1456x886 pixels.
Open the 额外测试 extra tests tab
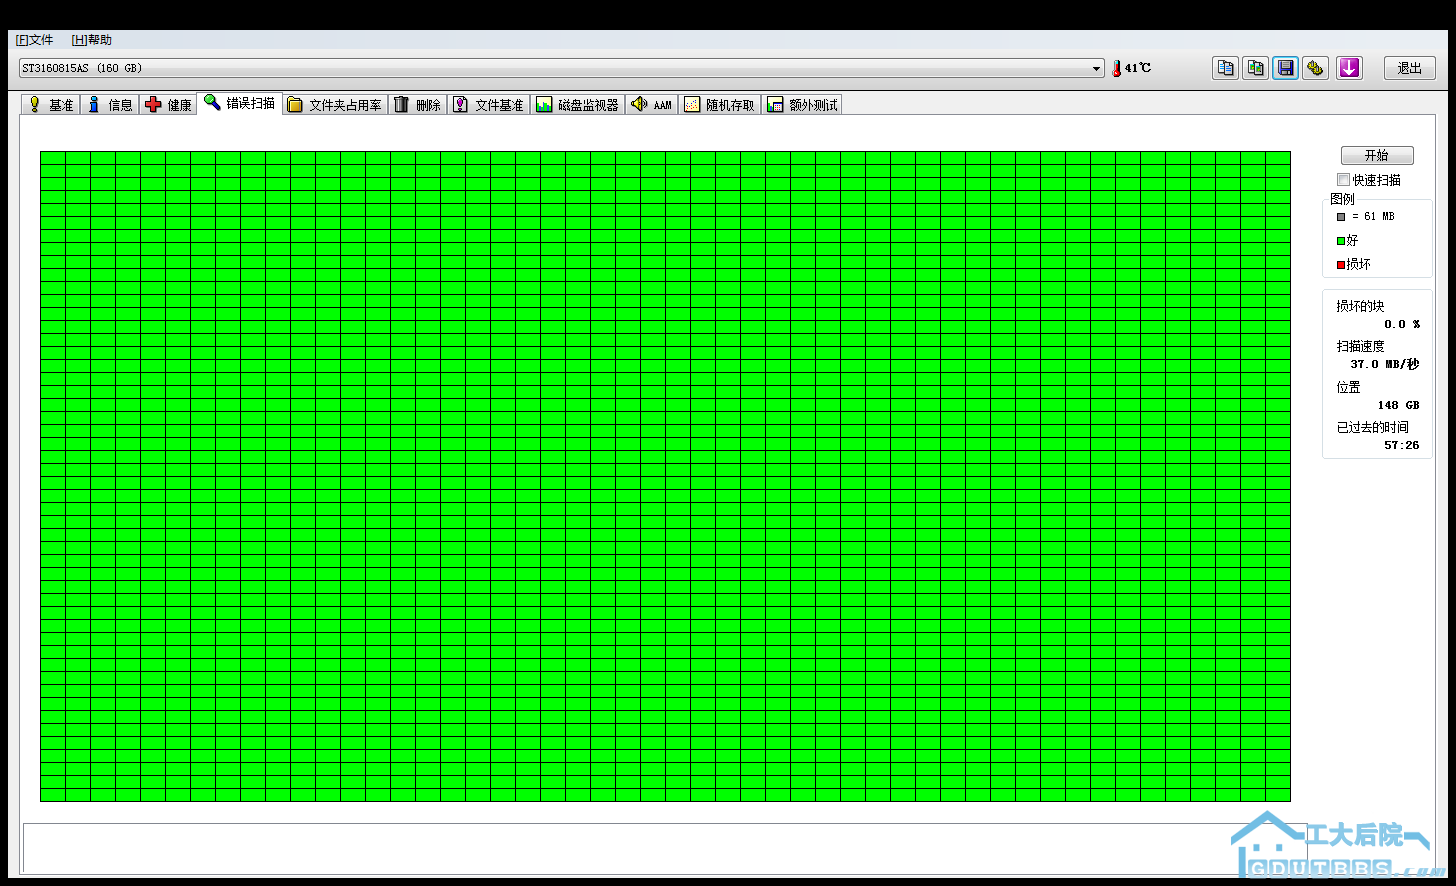[x=803, y=105]
